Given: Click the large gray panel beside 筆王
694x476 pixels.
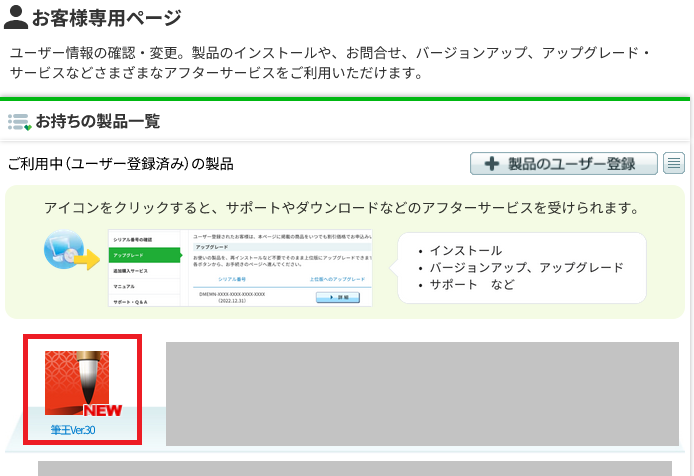Looking at the screenshot, I should 421,393.
